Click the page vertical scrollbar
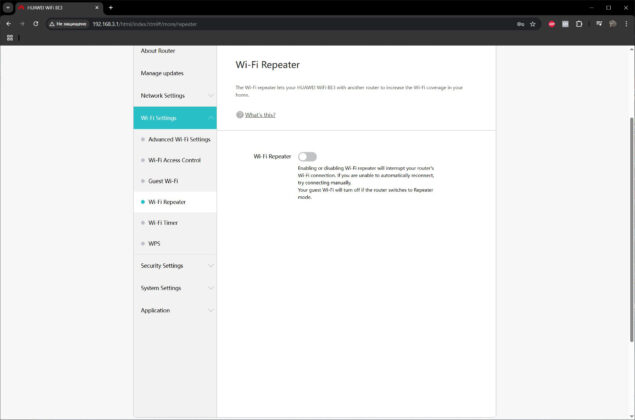 point(632,229)
